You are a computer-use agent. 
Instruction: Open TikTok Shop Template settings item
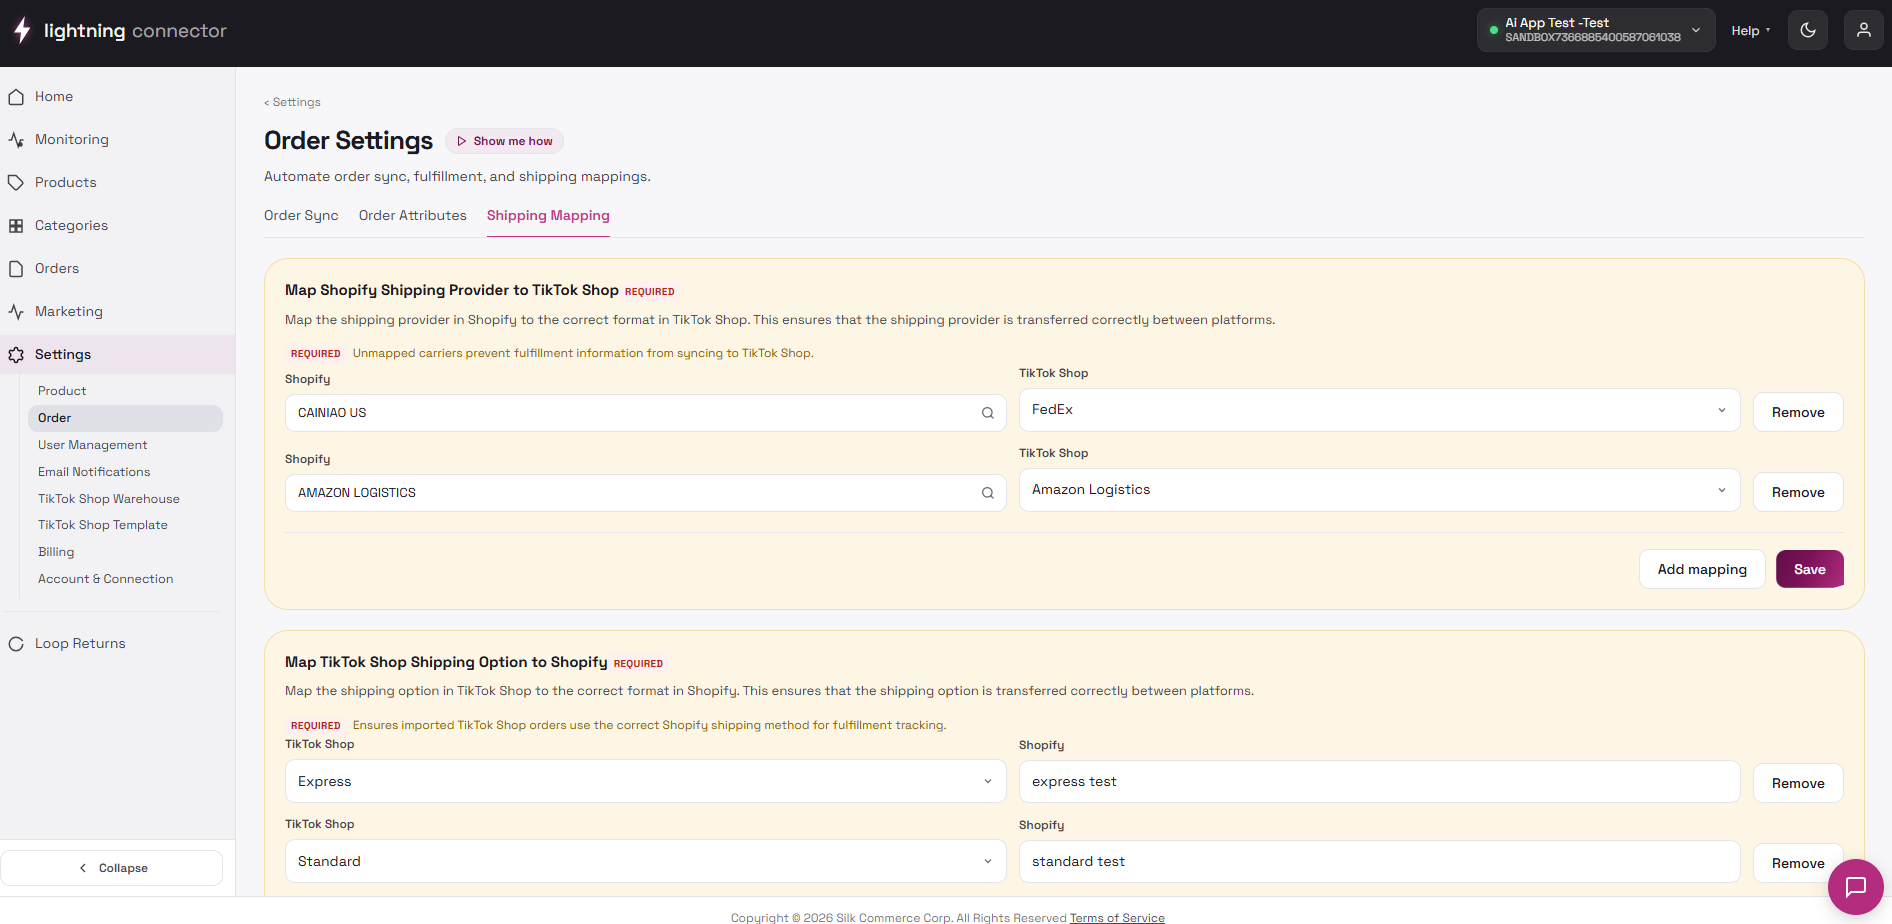103,525
